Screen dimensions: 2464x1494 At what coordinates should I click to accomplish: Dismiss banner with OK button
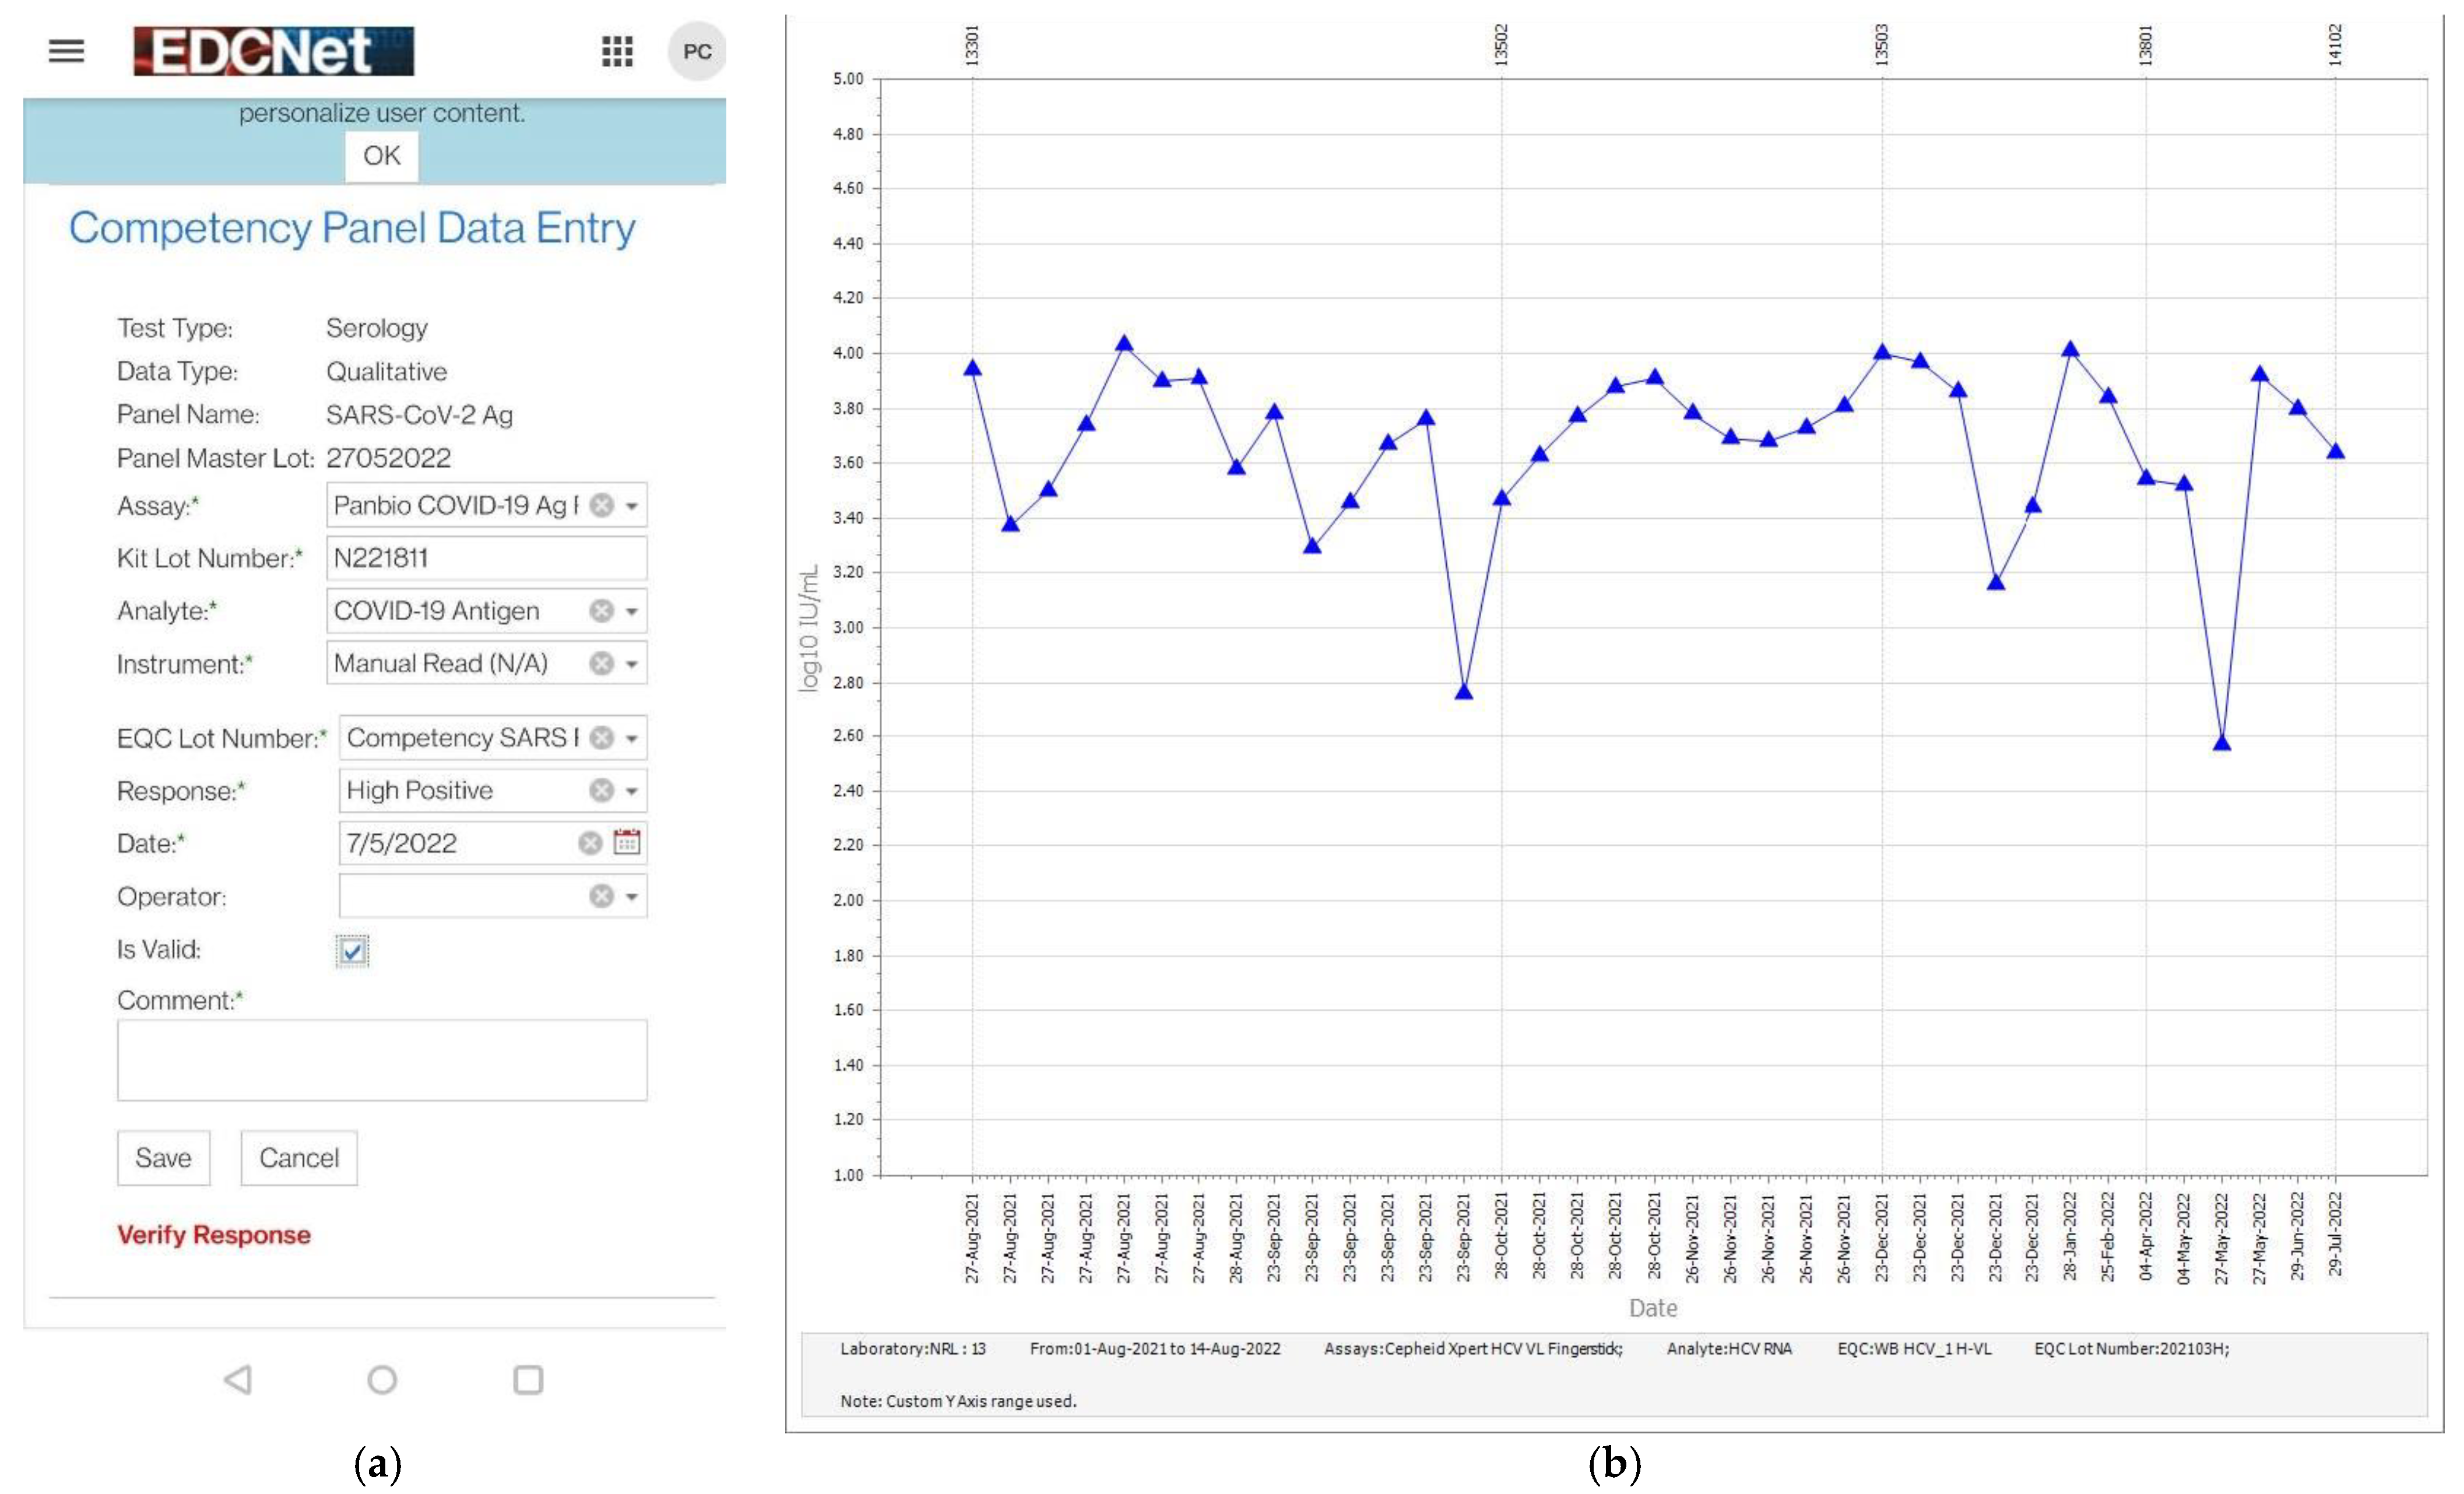point(381,156)
